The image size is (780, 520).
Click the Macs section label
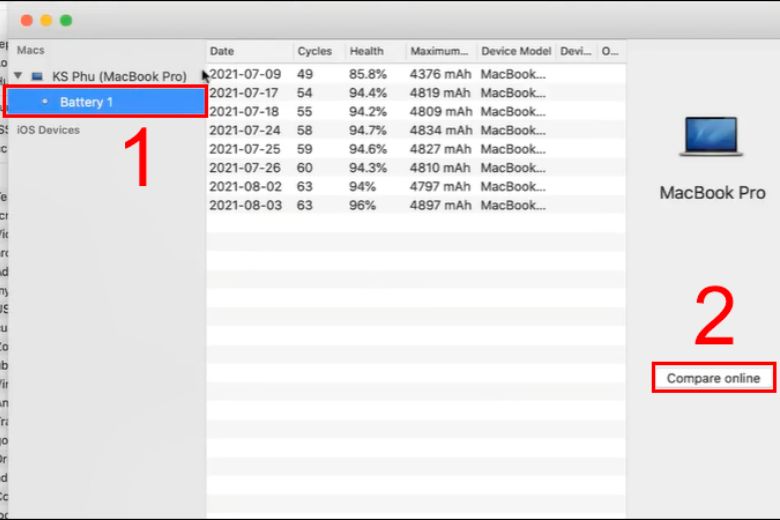click(x=31, y=50)
